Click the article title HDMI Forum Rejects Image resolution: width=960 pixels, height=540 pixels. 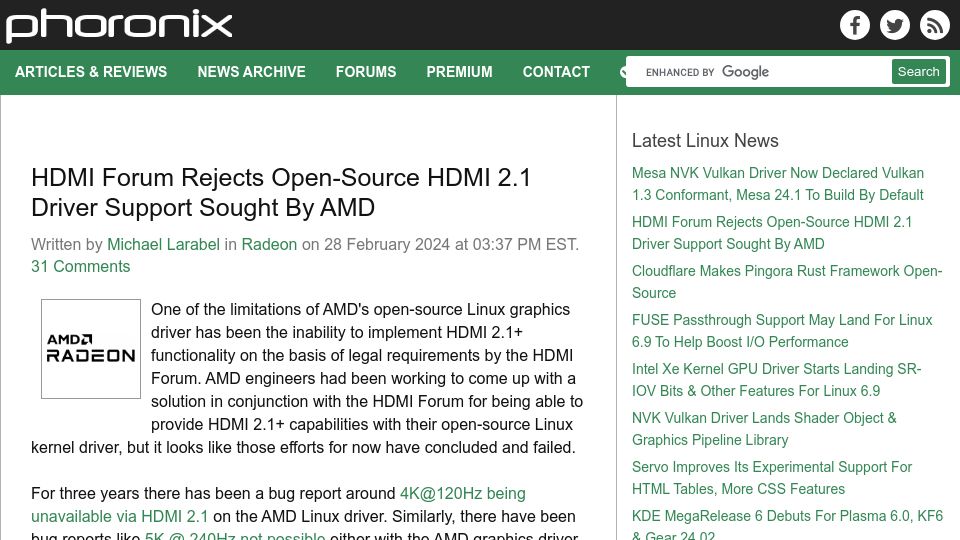(281, 192)
